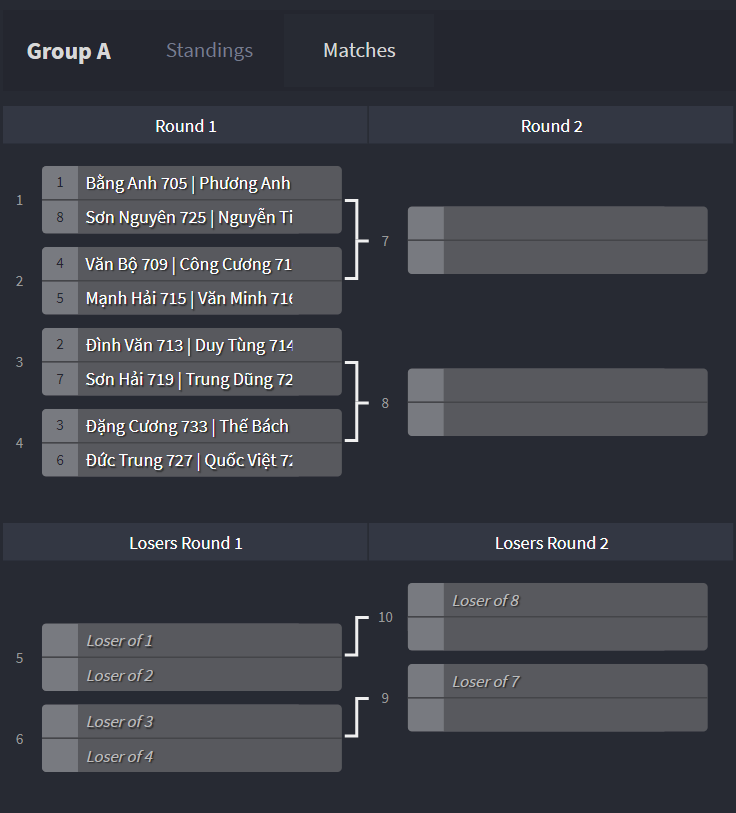Click the Losers Round 2 header

click(551, 542)
